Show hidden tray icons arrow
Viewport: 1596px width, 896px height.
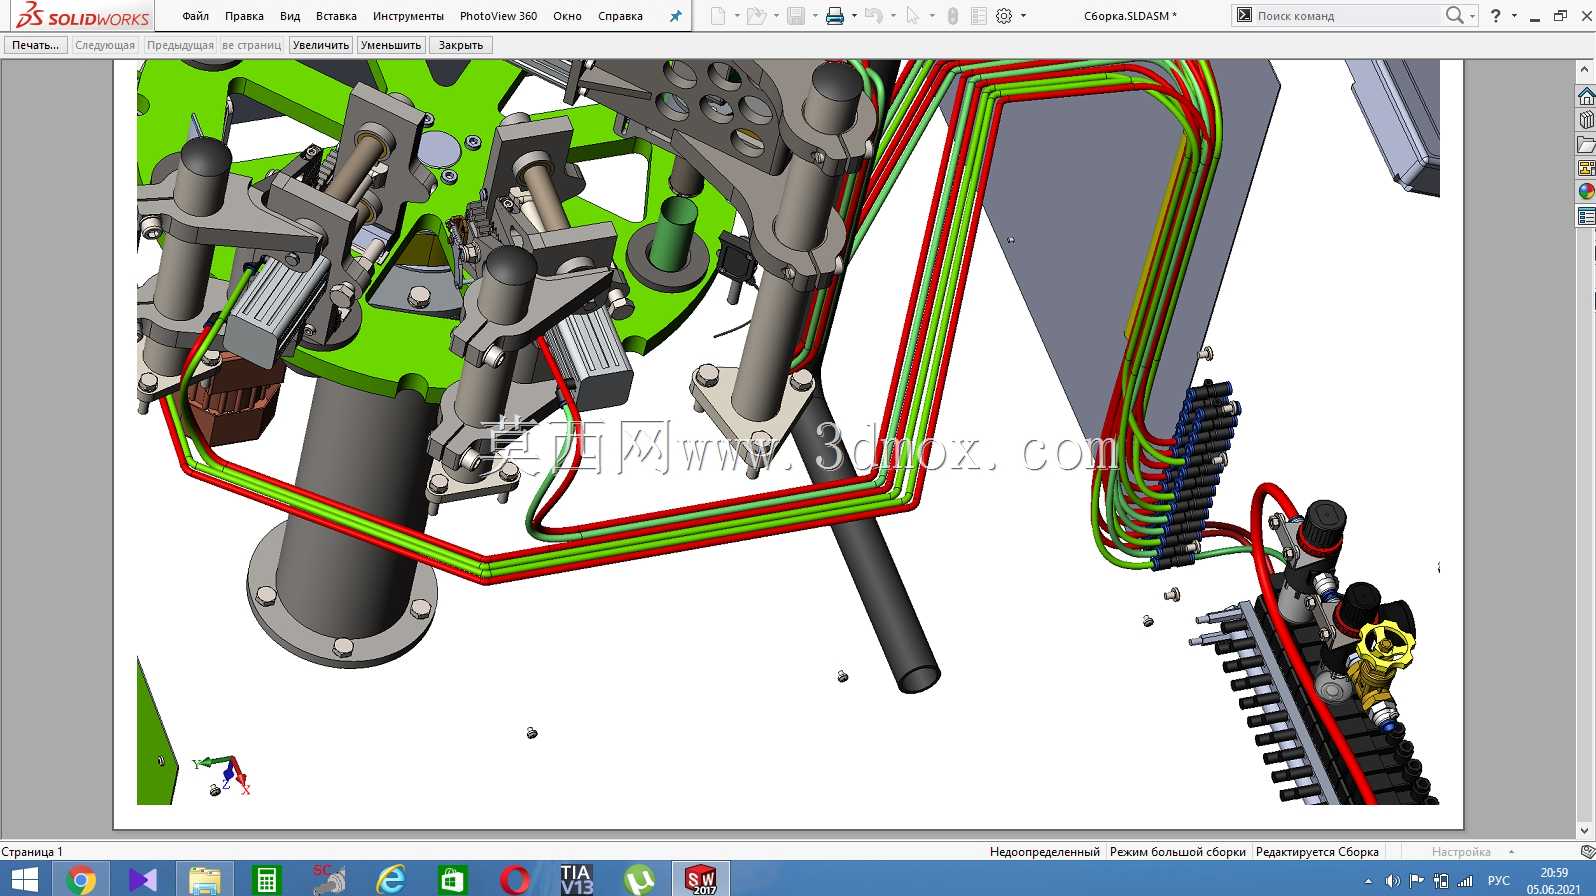pos(1368,881)
